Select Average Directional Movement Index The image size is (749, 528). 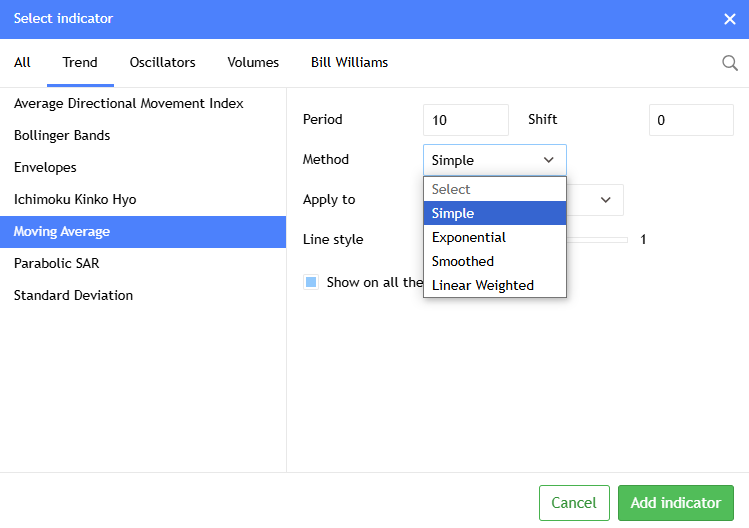(143, 104)
